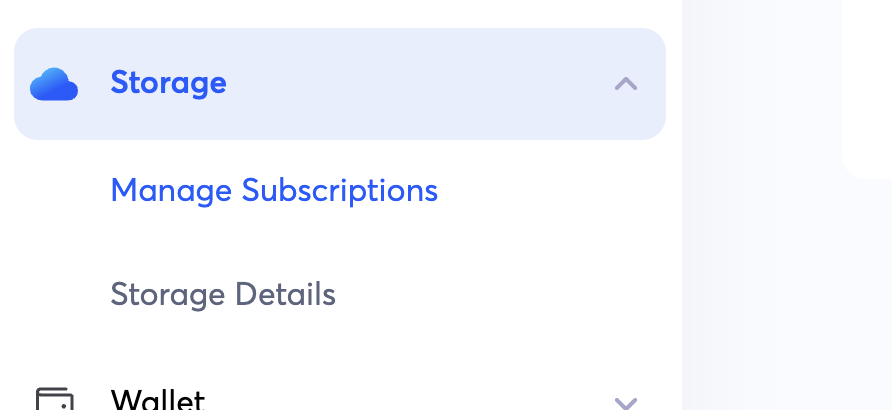Click the Wallet icon in sidebar
The height and width of the screenshot is (410, 892).
[x=54, y=400]
